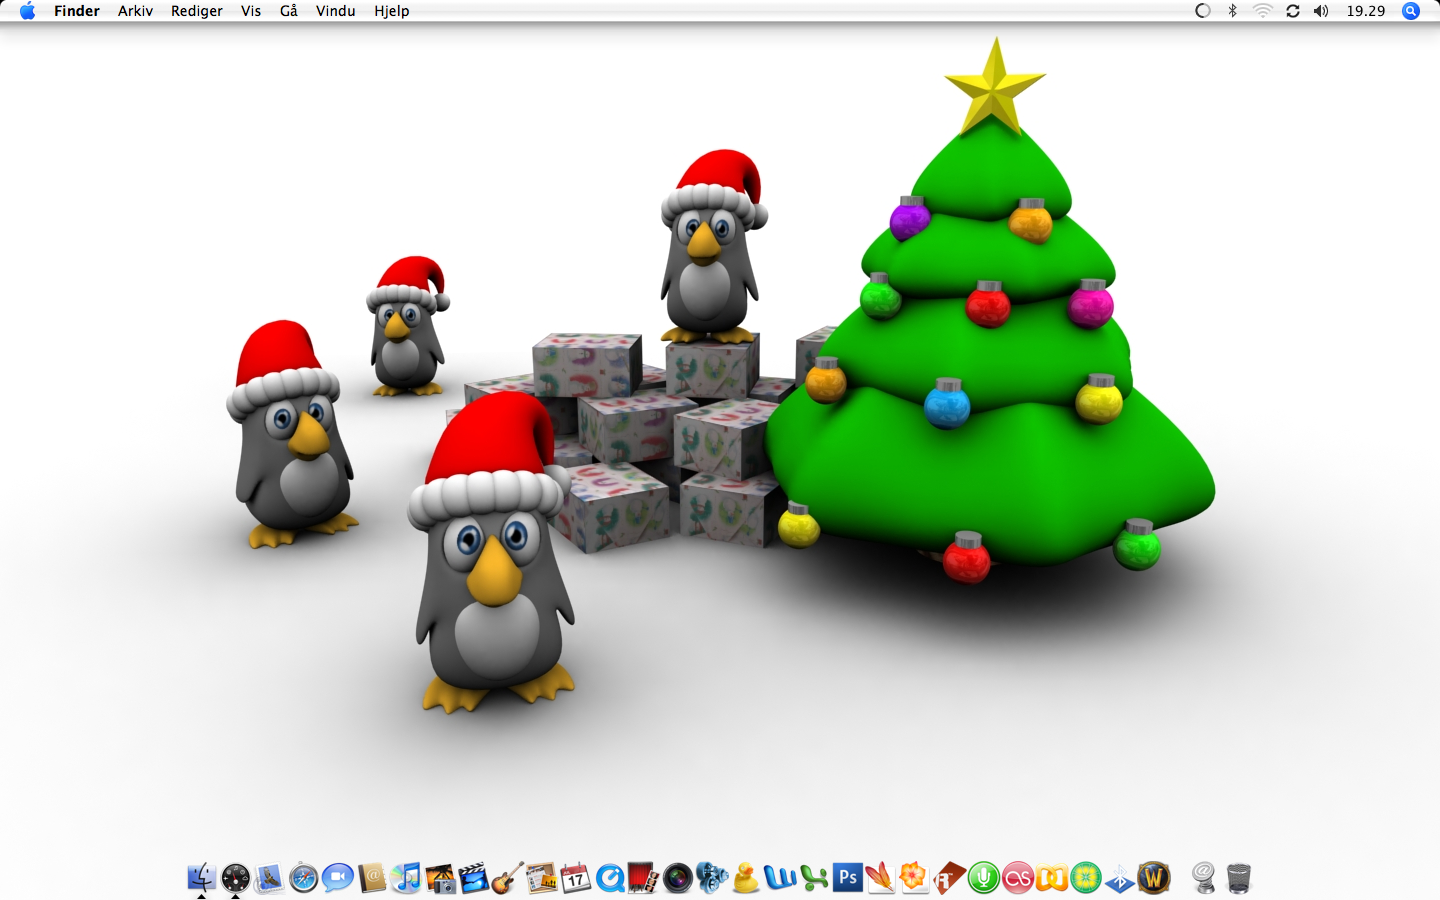Click the 19.29 clock

point(1366,11)
